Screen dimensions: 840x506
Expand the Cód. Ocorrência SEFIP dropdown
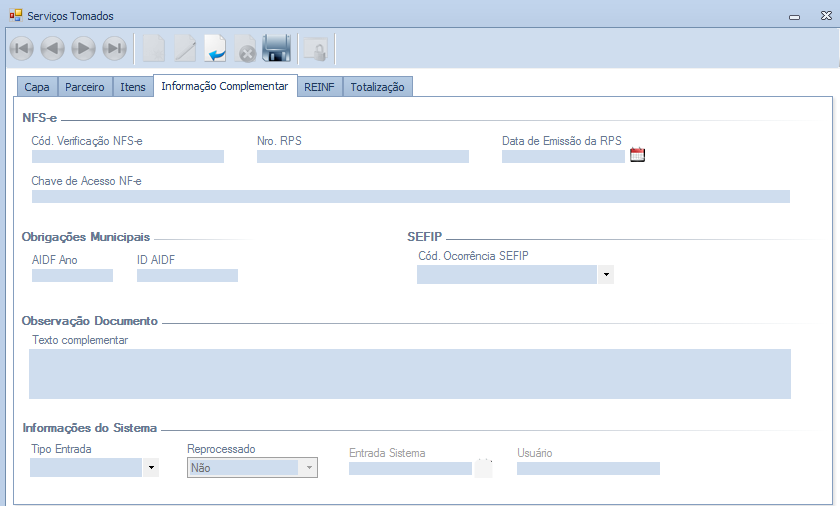605,274
